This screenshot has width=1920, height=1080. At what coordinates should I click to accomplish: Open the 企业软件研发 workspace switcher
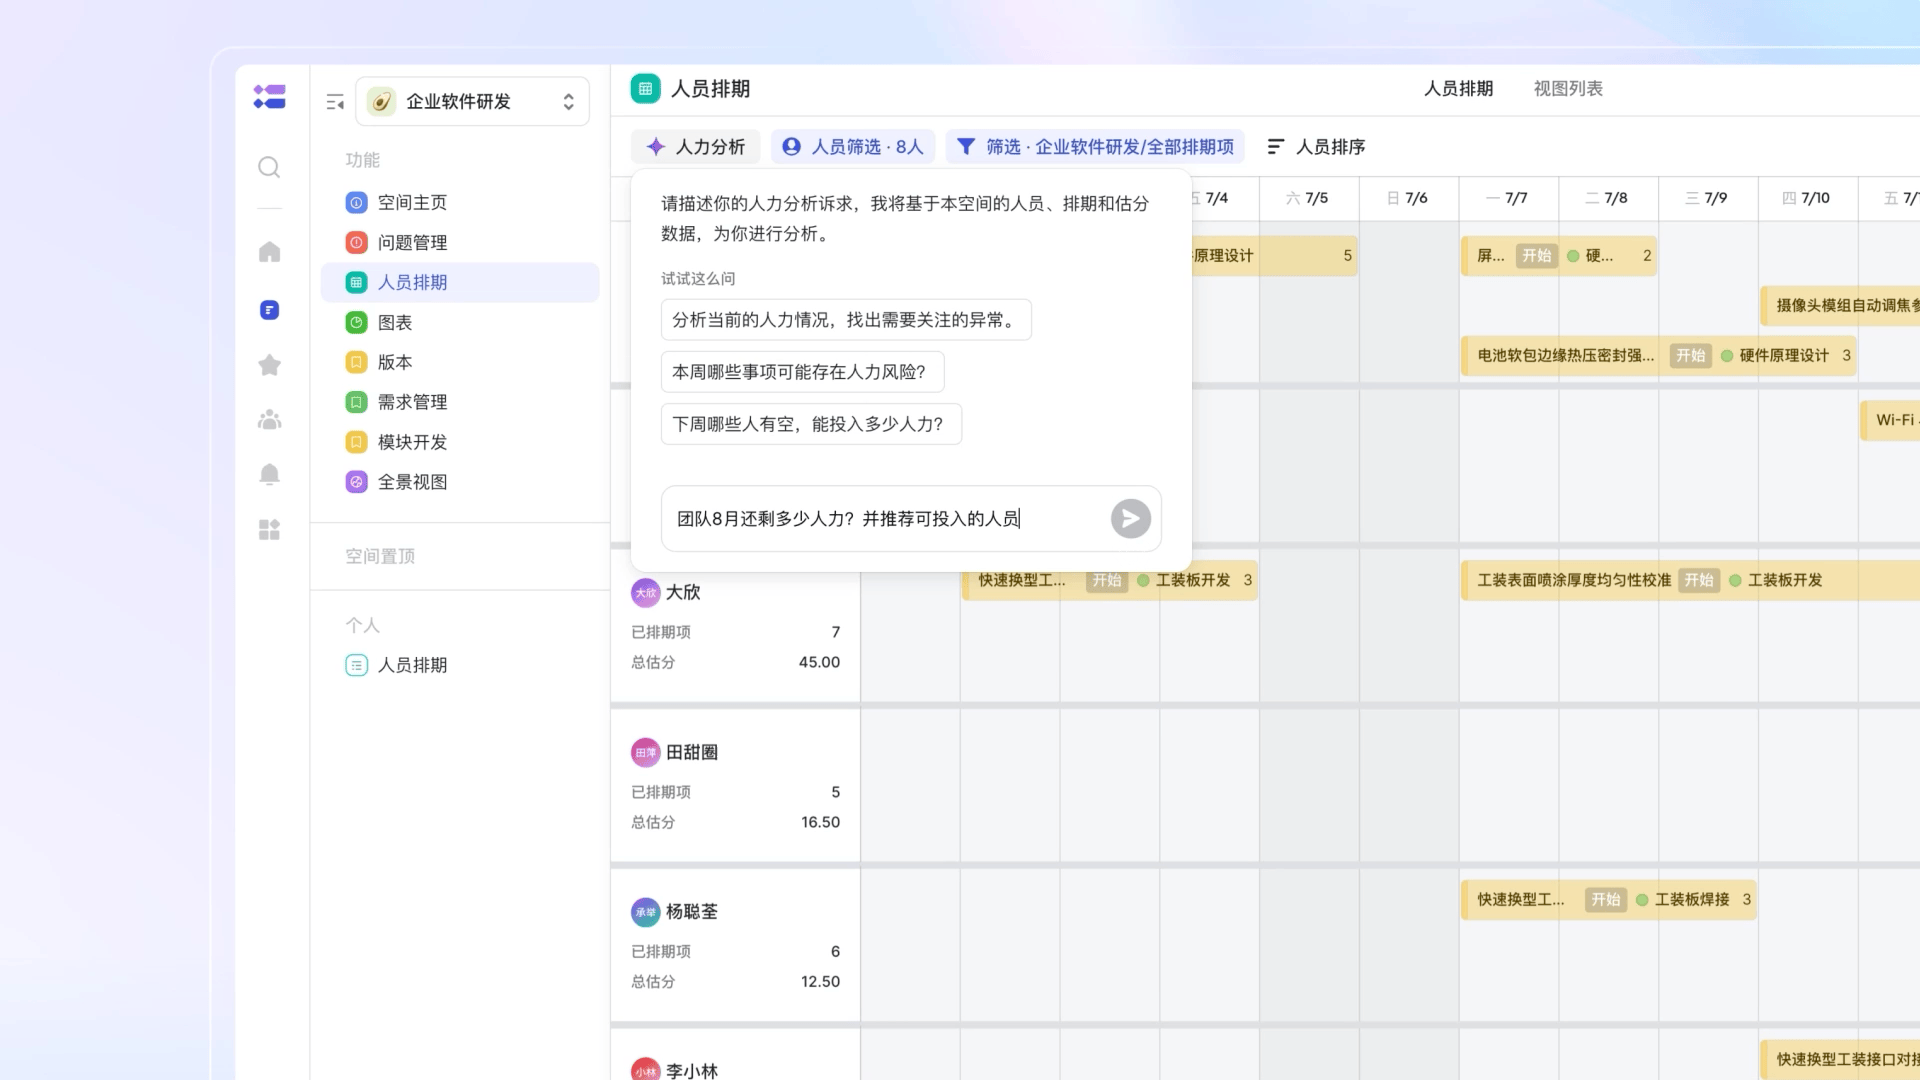pos(472,102)
